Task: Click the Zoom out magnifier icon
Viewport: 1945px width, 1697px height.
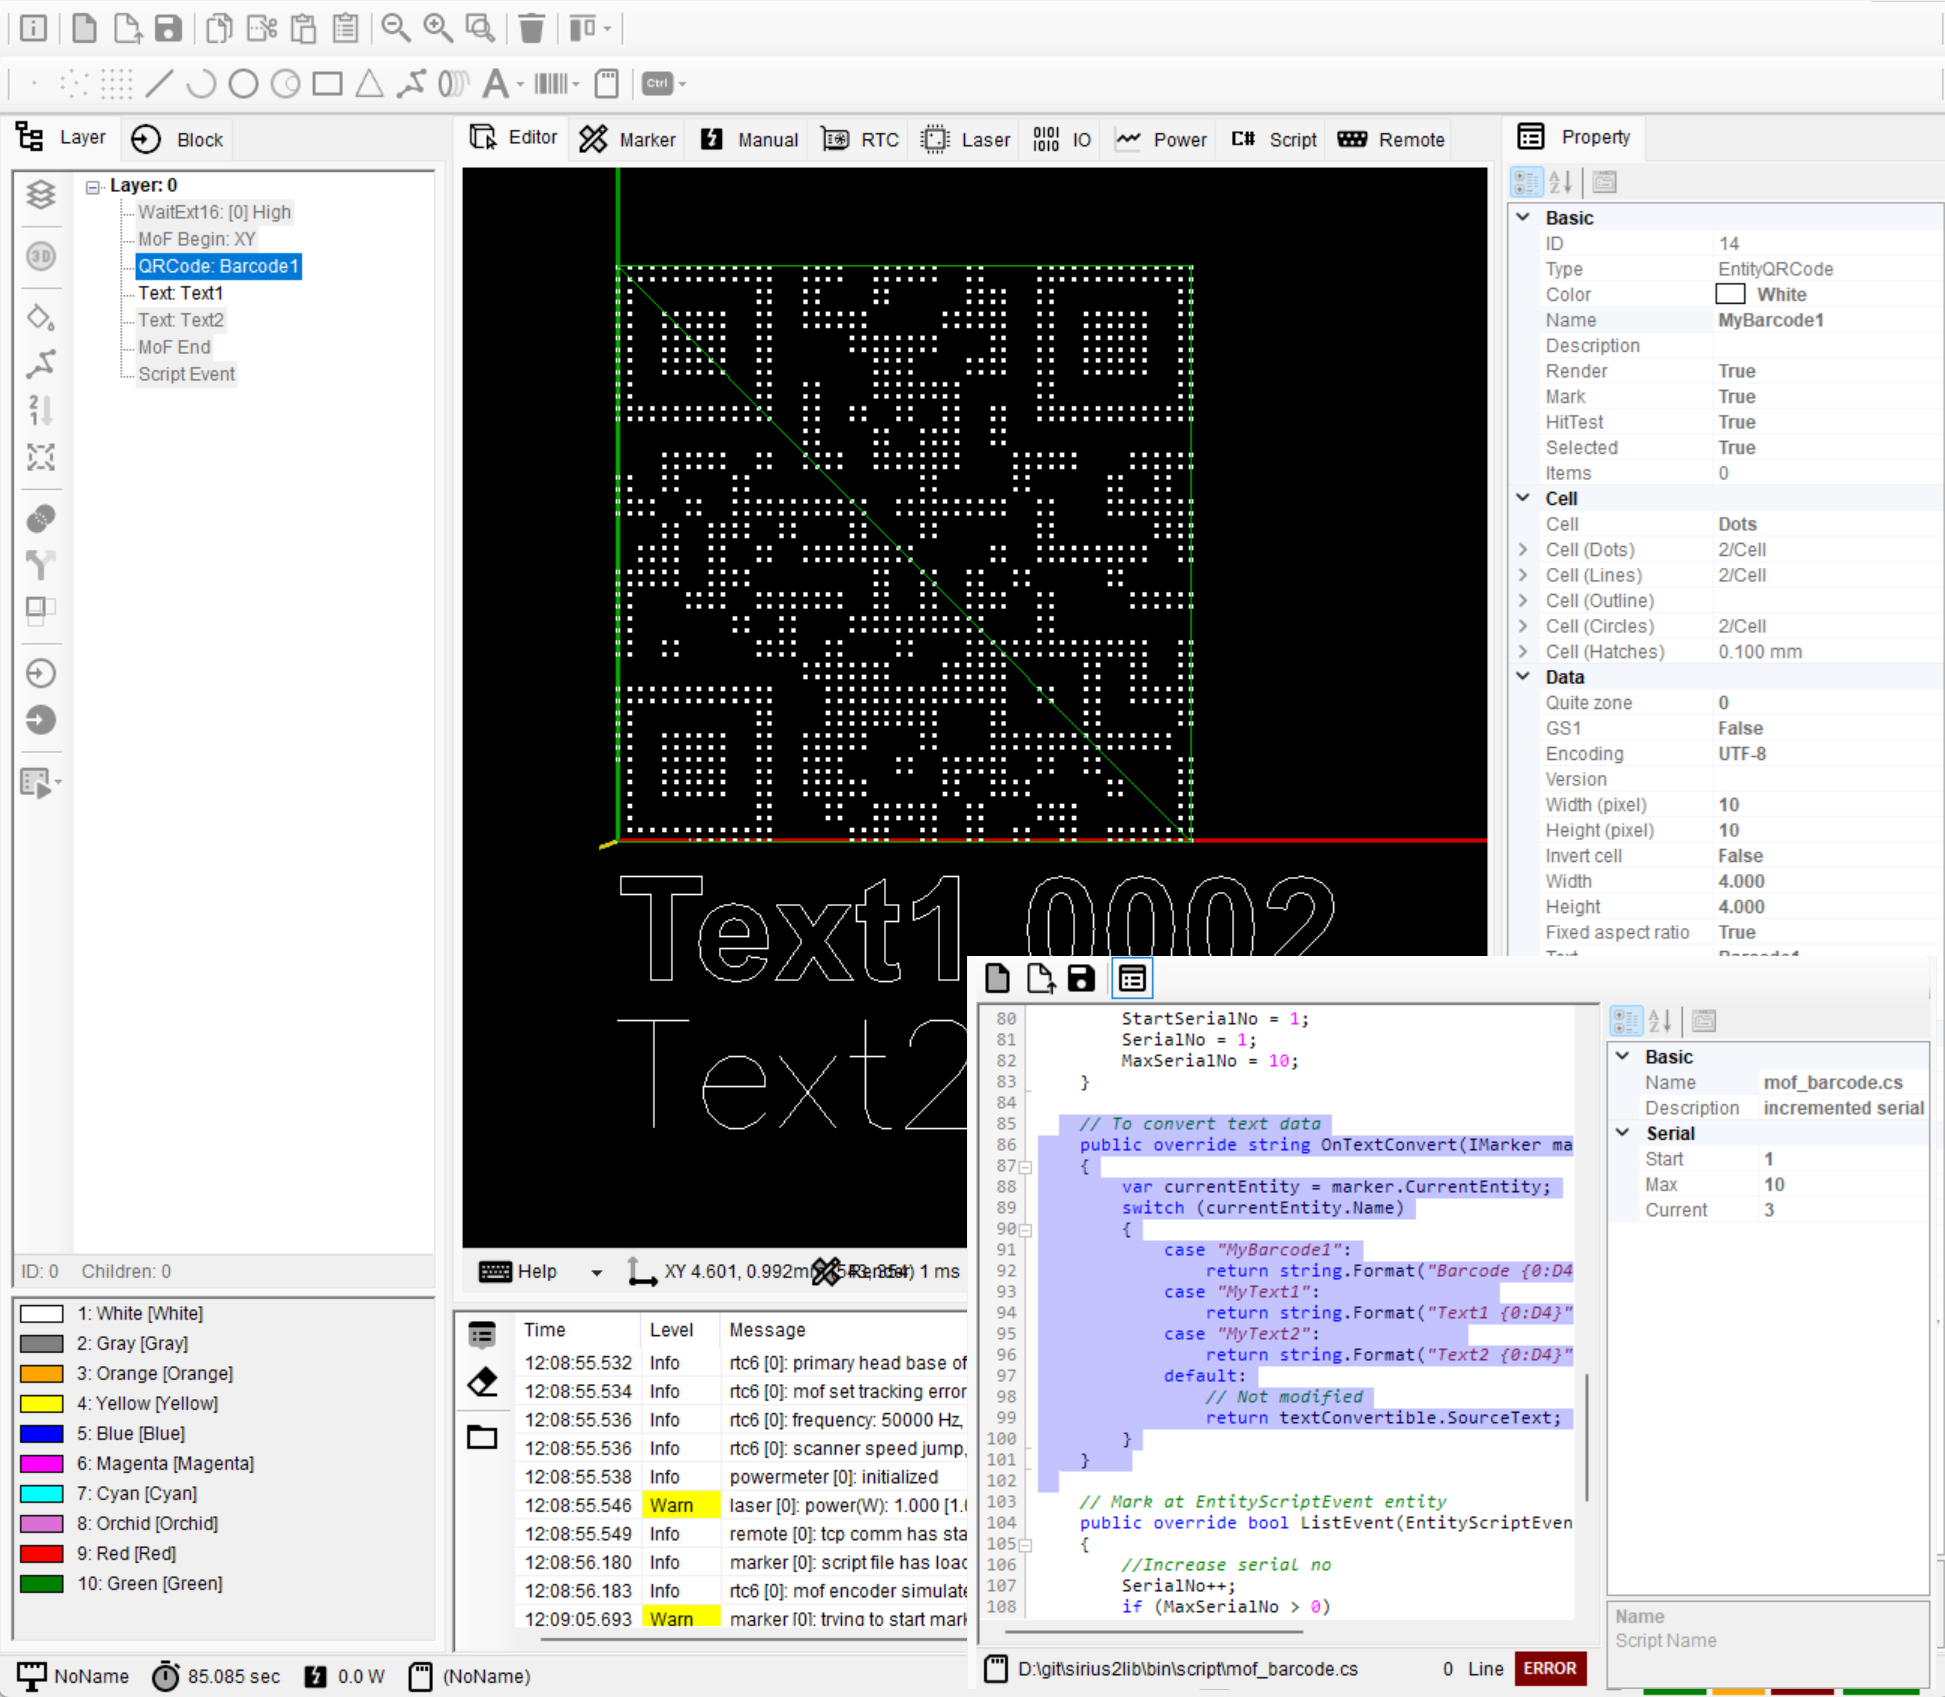Action: point(396,28)
